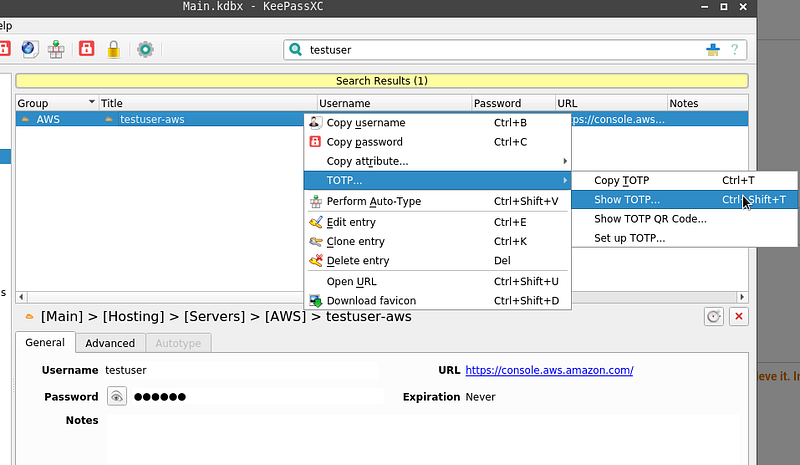The image size is (800, 465).
Task: Click the Download favicon icon
Action: coord(316,301)
